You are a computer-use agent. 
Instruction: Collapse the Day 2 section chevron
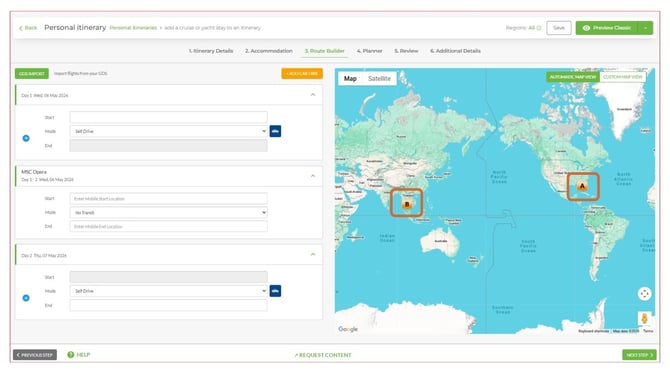313,255
